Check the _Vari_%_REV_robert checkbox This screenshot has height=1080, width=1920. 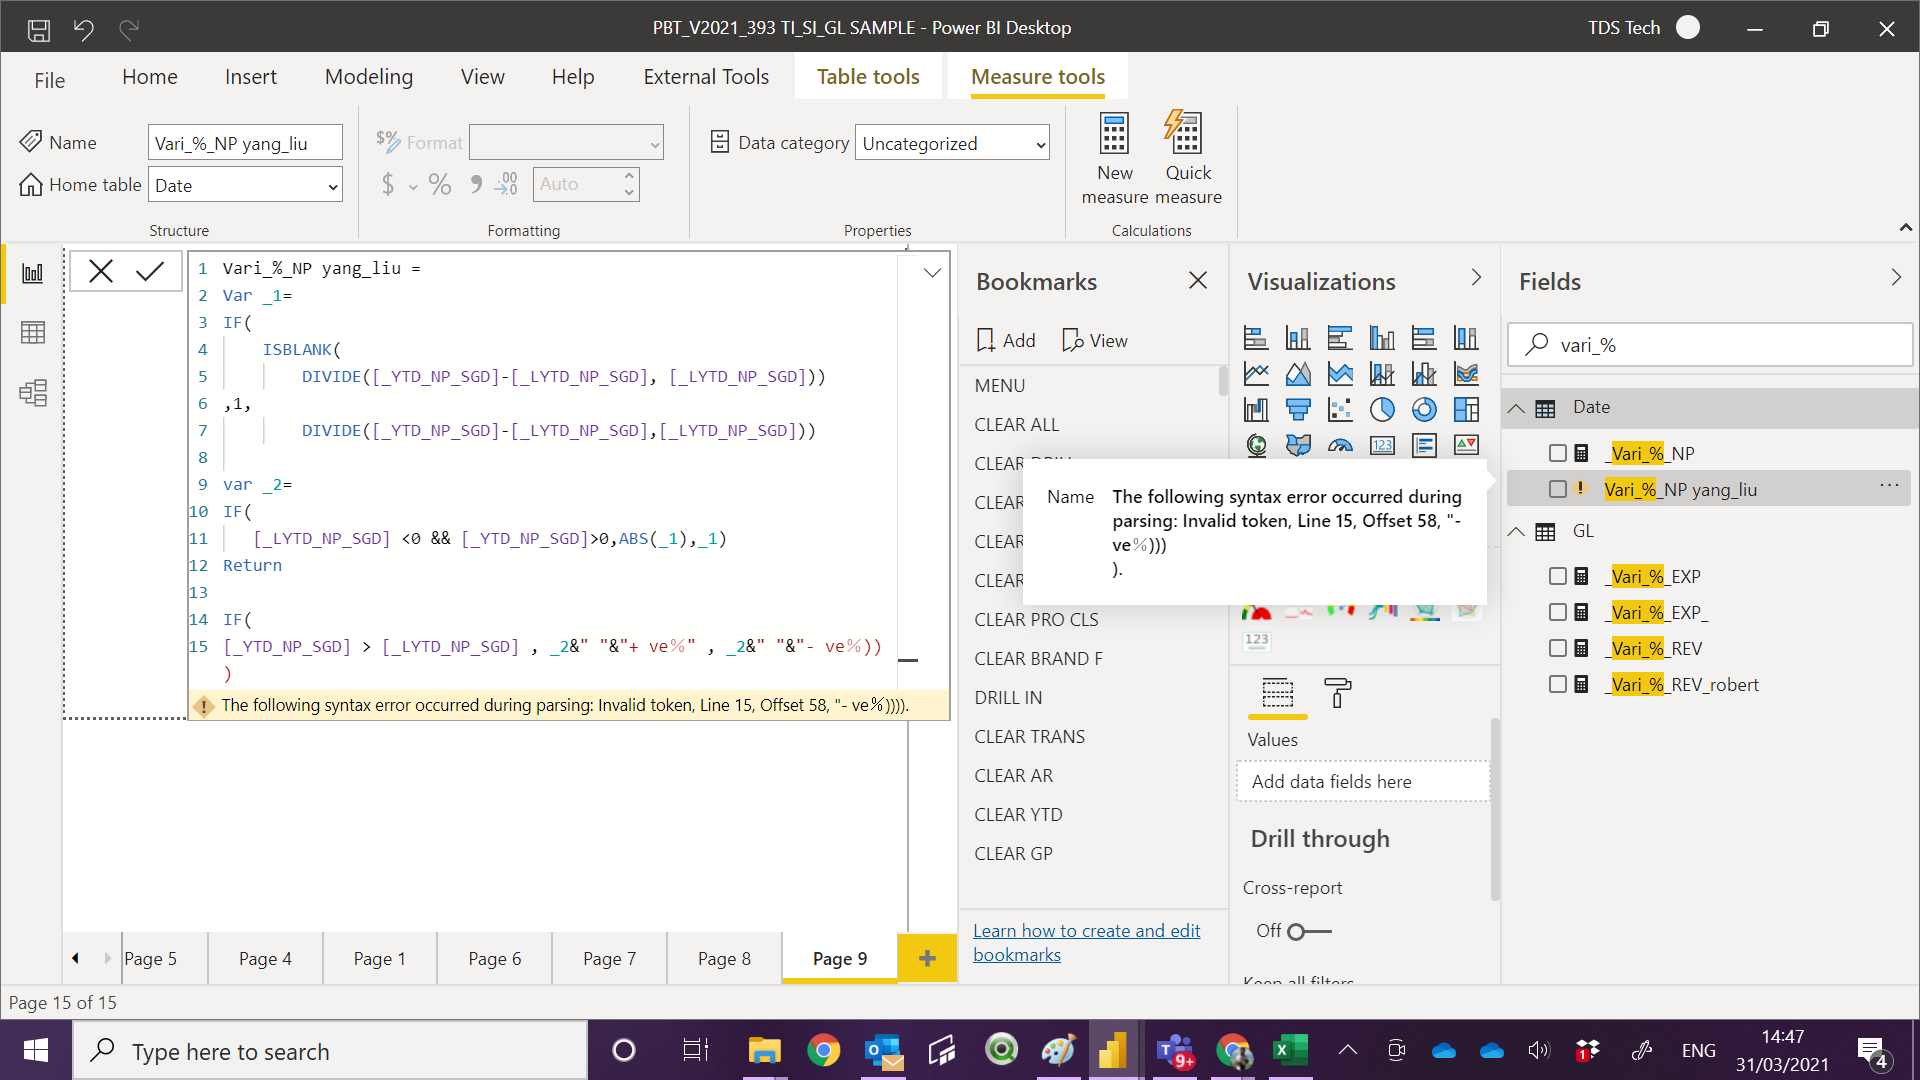pyautogui.click(x=1558, y=684)
